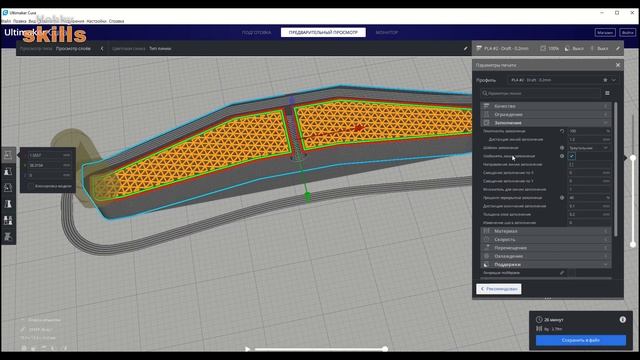Viewport: 640px width, 360px height.
Task: Click the search settings input field
Action: point(540,93)
